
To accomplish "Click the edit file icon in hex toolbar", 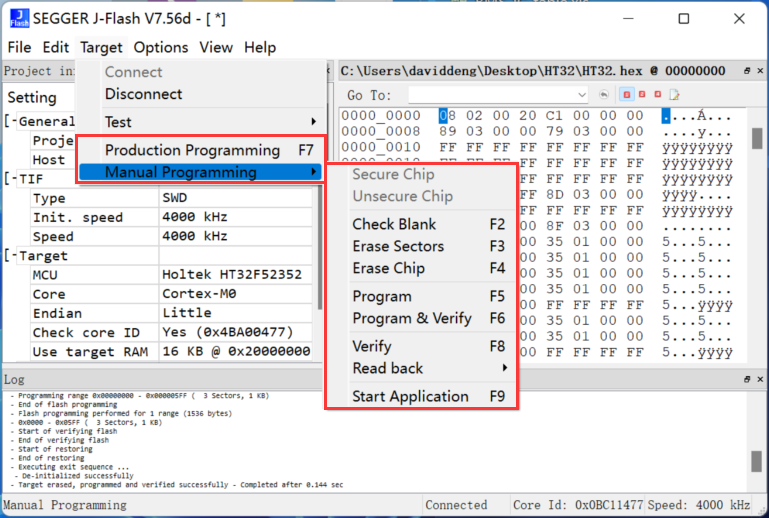I will pos(674,95).
